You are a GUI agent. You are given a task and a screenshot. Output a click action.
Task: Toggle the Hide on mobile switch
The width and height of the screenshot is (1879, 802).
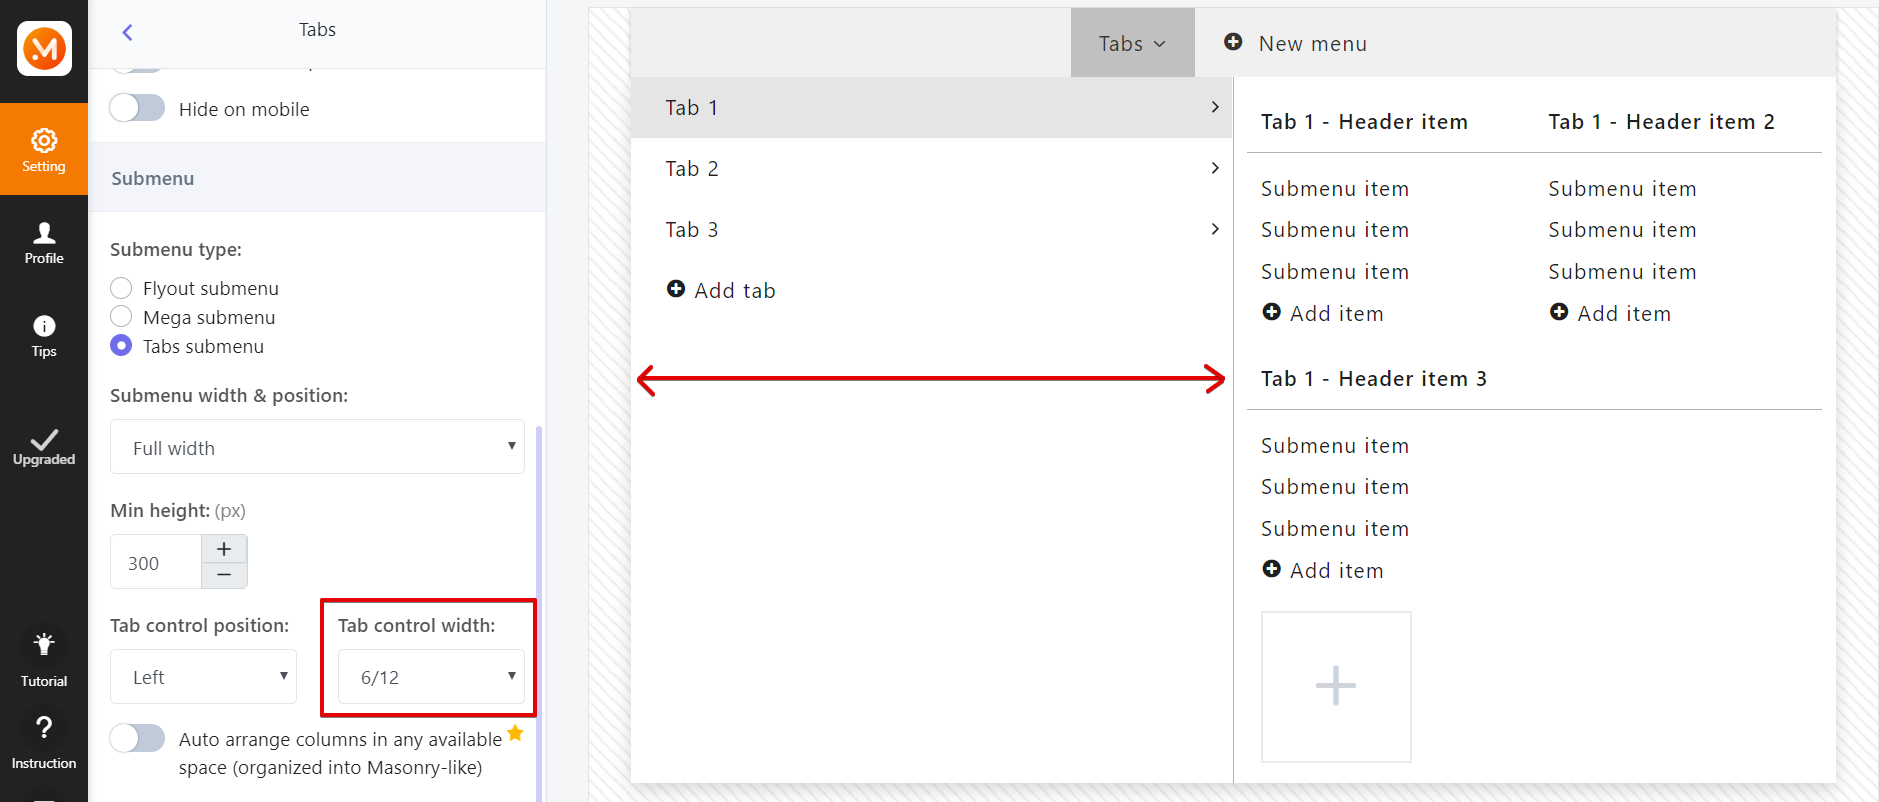137,108
